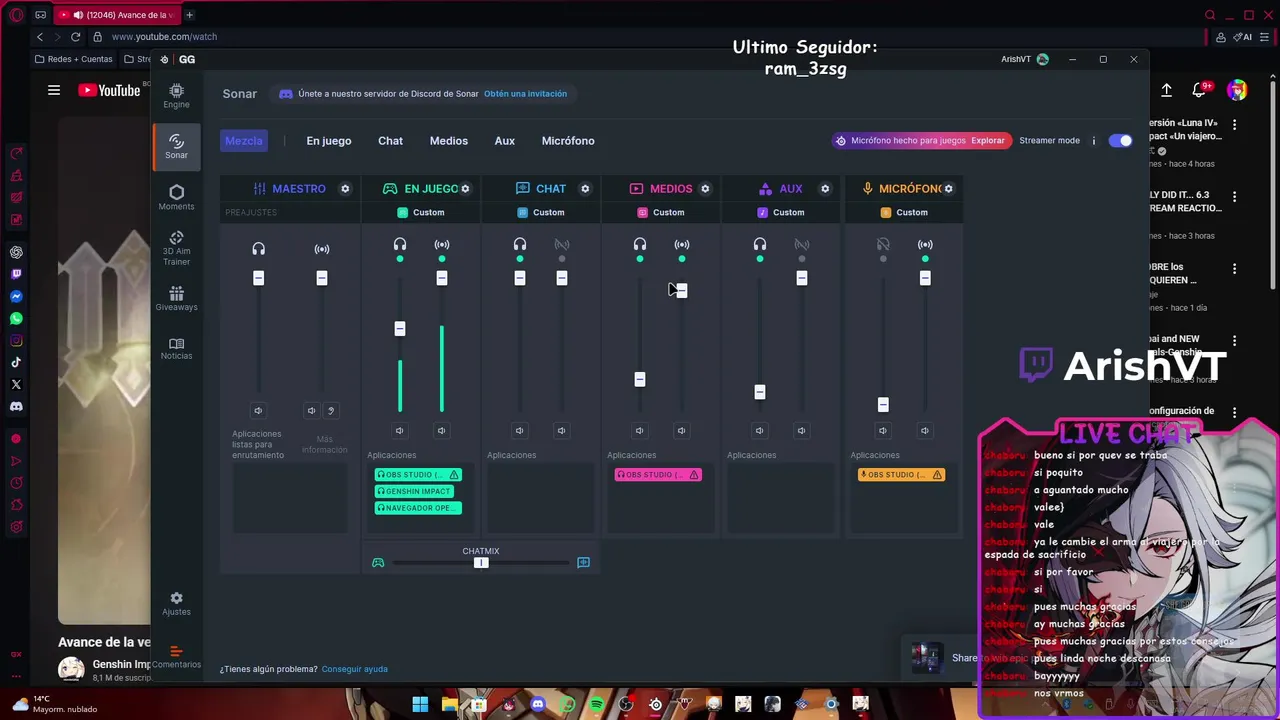Open the Windows Start menu
The height and width of the screenshot is (720, 1280).
420,704
